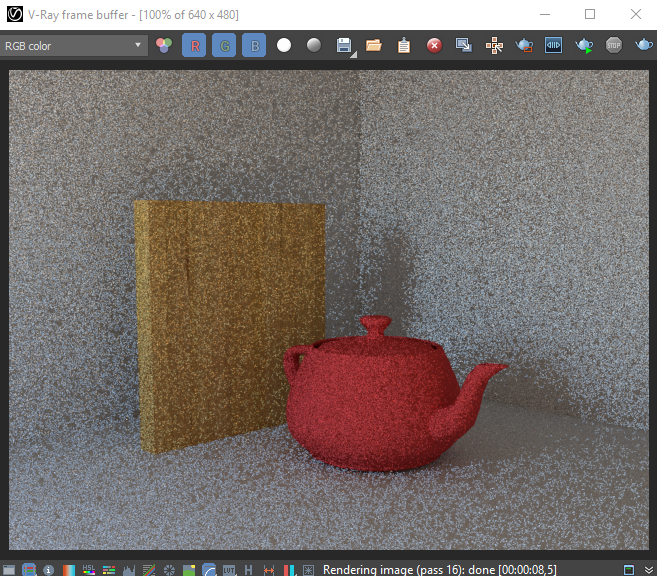Link VFB to PDPlayer icon

[x=554, y=45]
